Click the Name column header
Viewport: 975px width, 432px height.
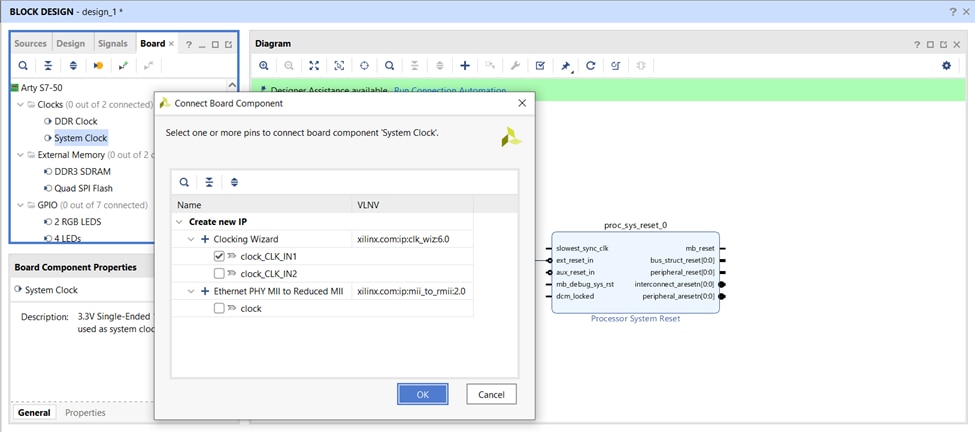[261, 205]
